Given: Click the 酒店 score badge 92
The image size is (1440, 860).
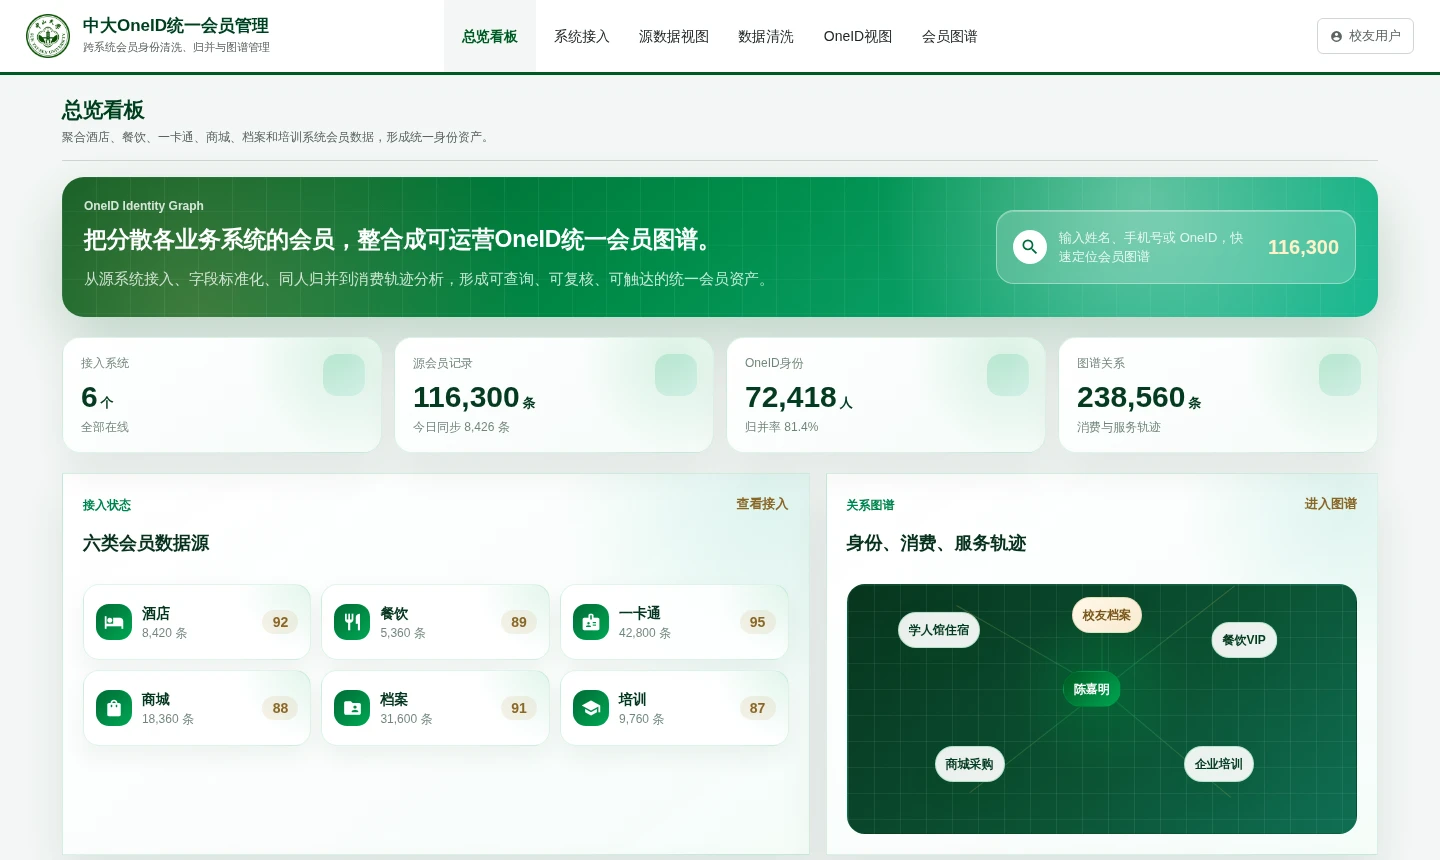Looking at the screenshot, I should click(280, 622).
